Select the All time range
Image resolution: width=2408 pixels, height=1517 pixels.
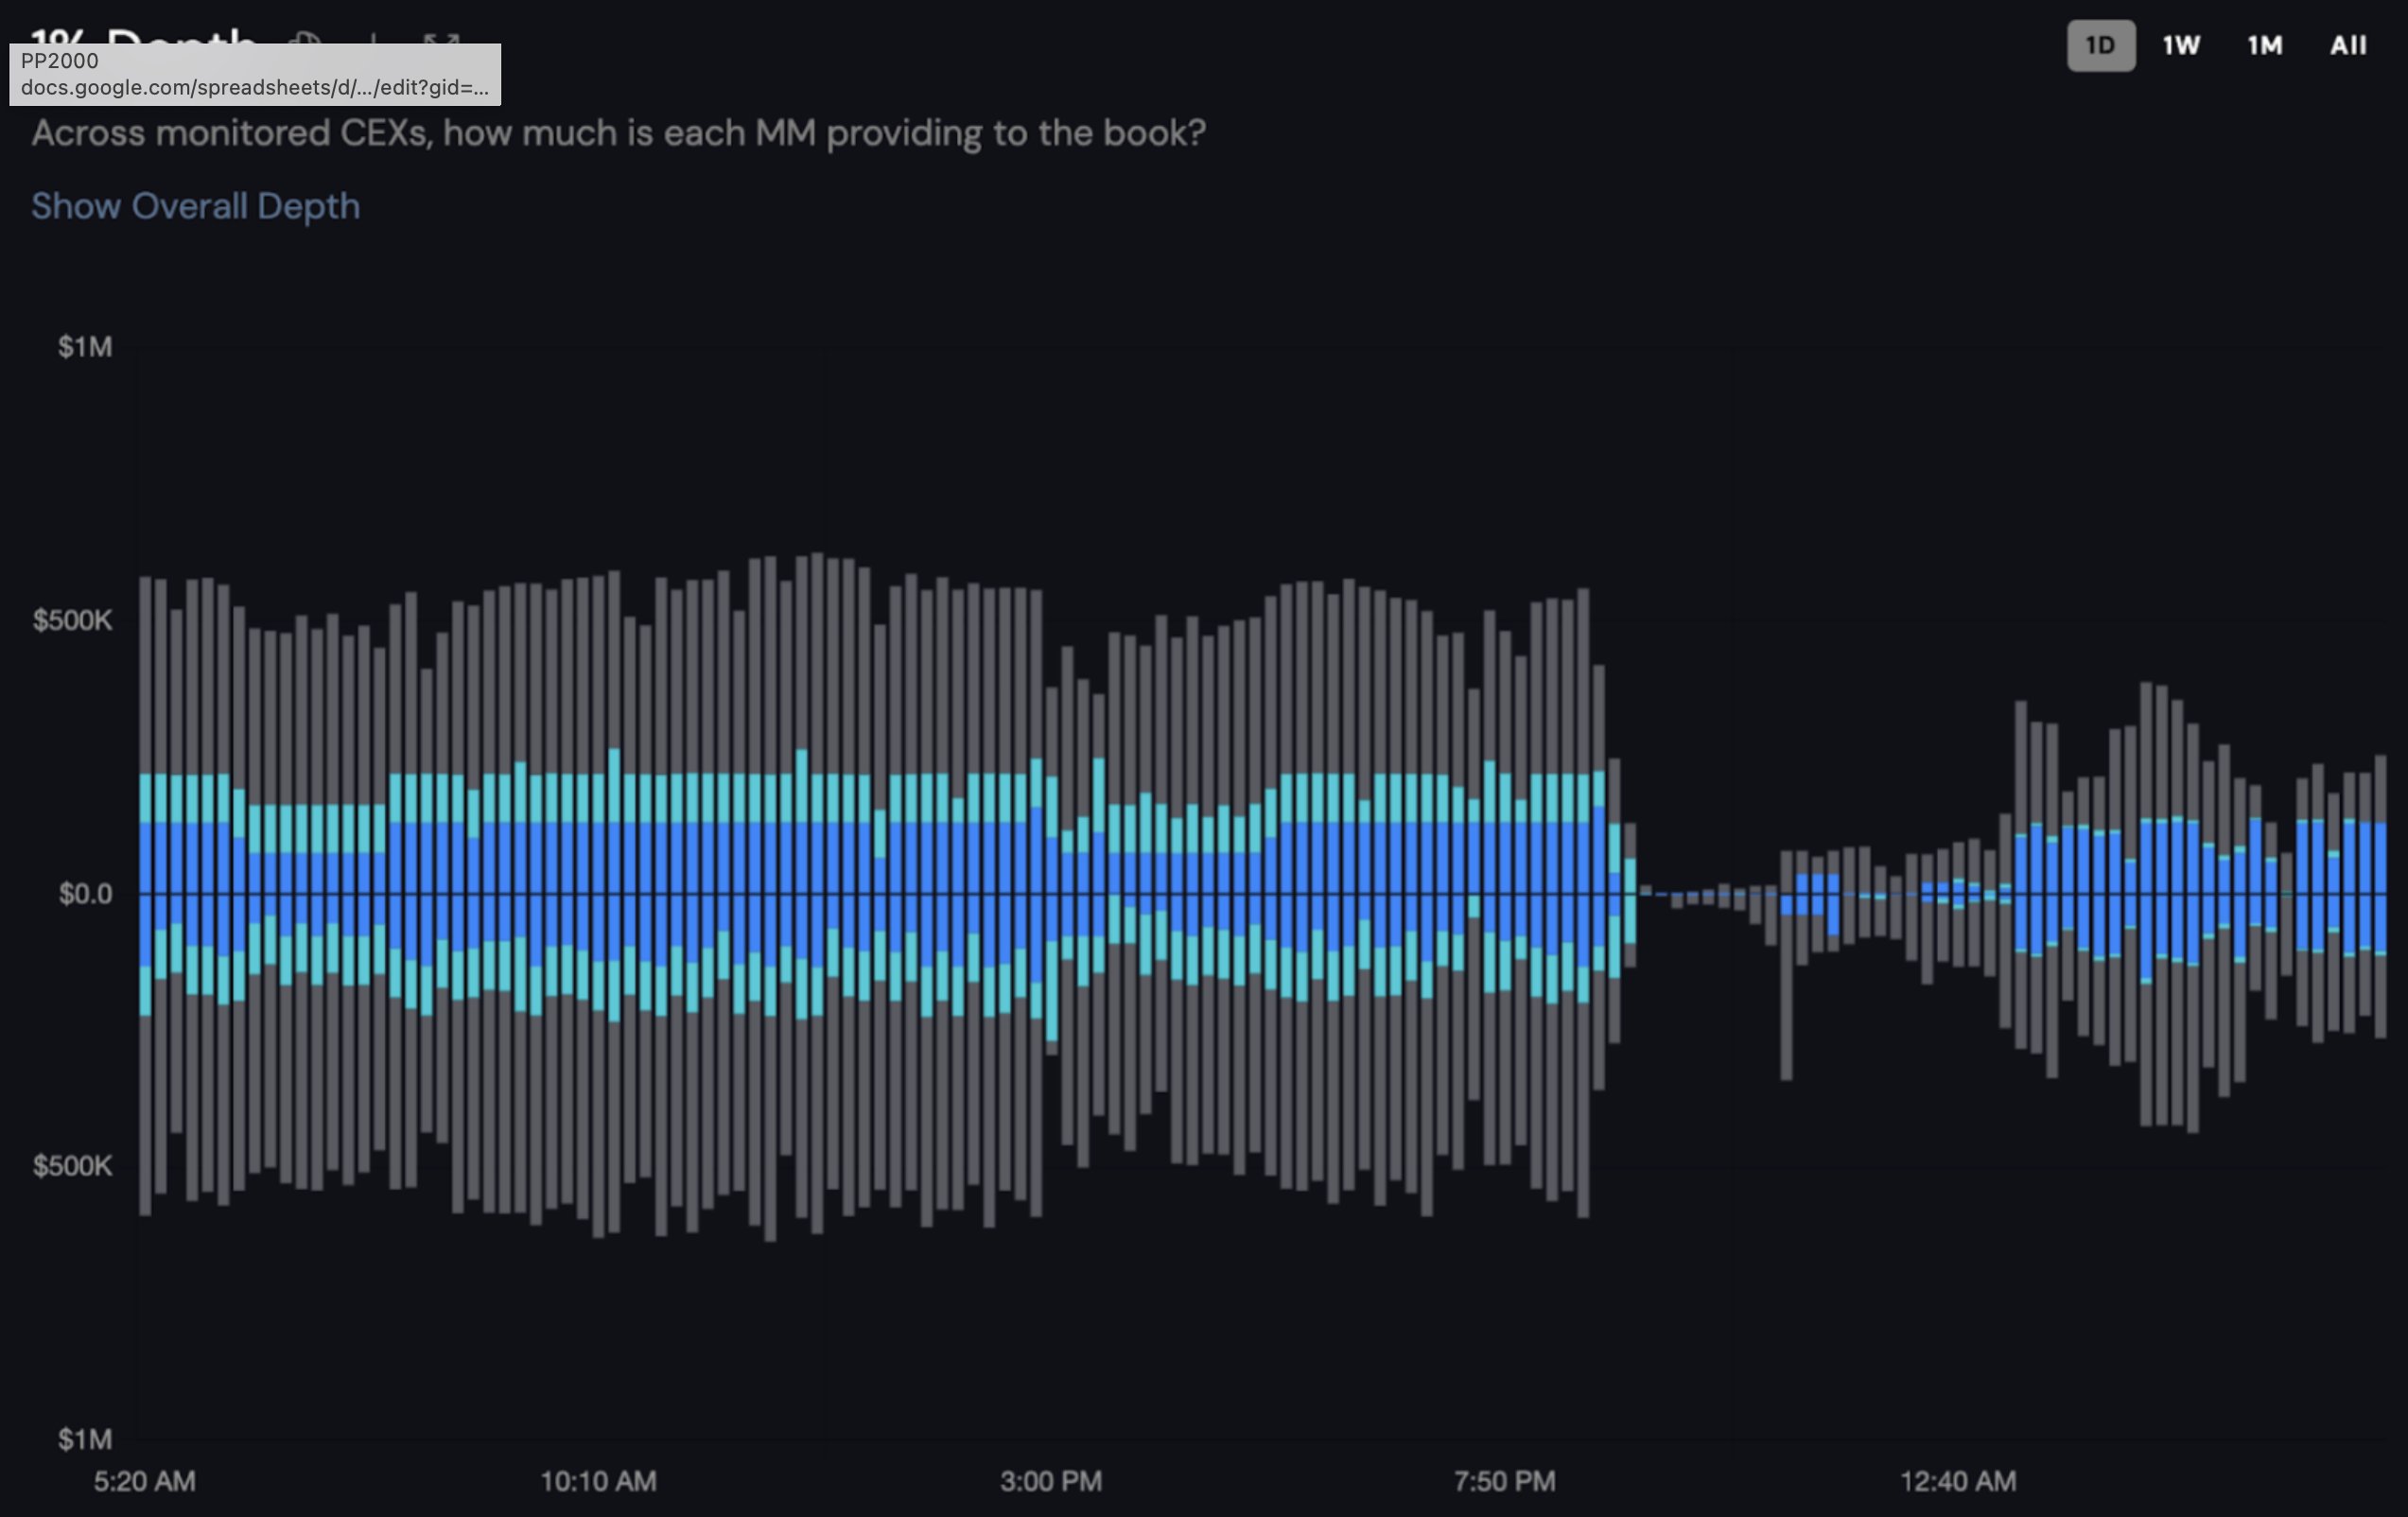click(2347, 46)
